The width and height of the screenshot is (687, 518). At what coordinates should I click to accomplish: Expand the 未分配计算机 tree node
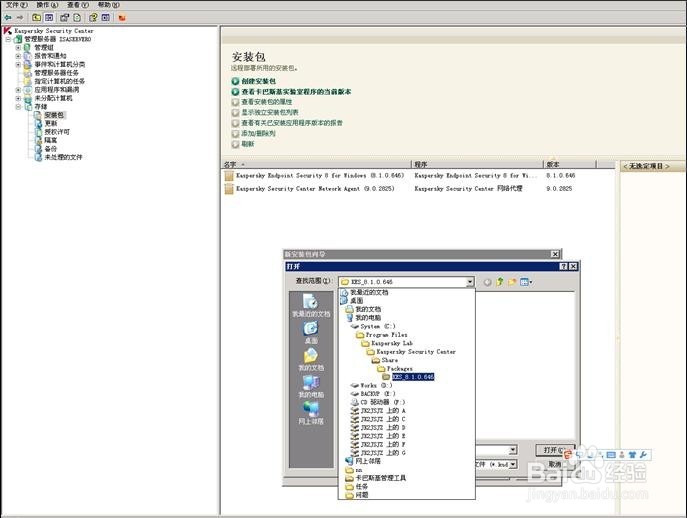point(18,98)
